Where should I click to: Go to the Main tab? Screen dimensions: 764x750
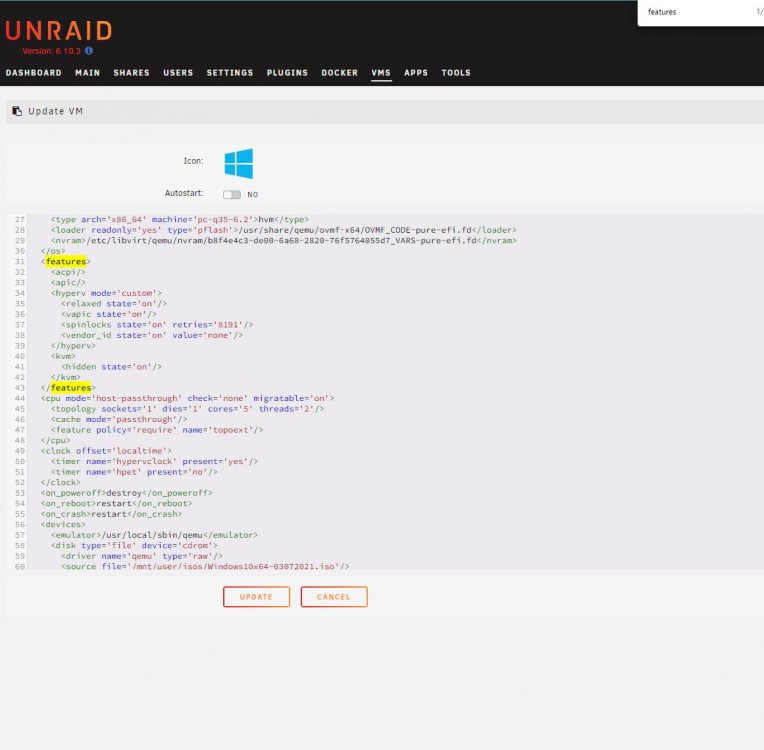tap(88, 73)
